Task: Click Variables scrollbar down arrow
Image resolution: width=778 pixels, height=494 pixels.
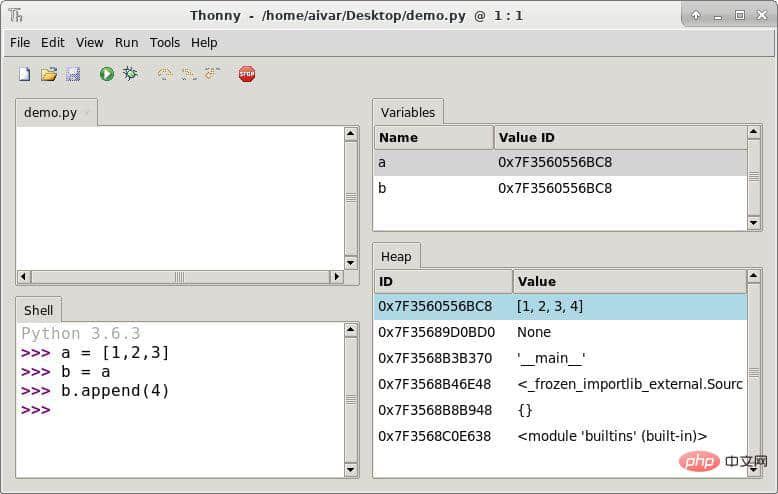Action: 754,223
